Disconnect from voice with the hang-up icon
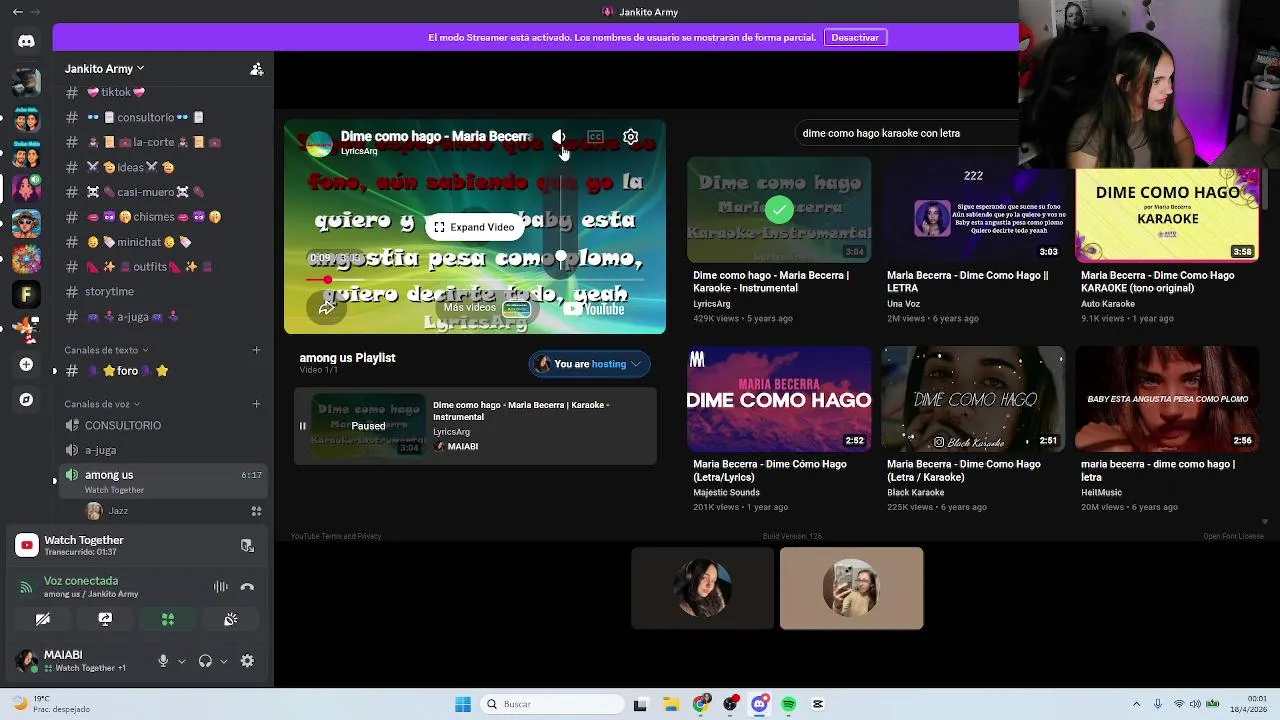 (247, 587)
